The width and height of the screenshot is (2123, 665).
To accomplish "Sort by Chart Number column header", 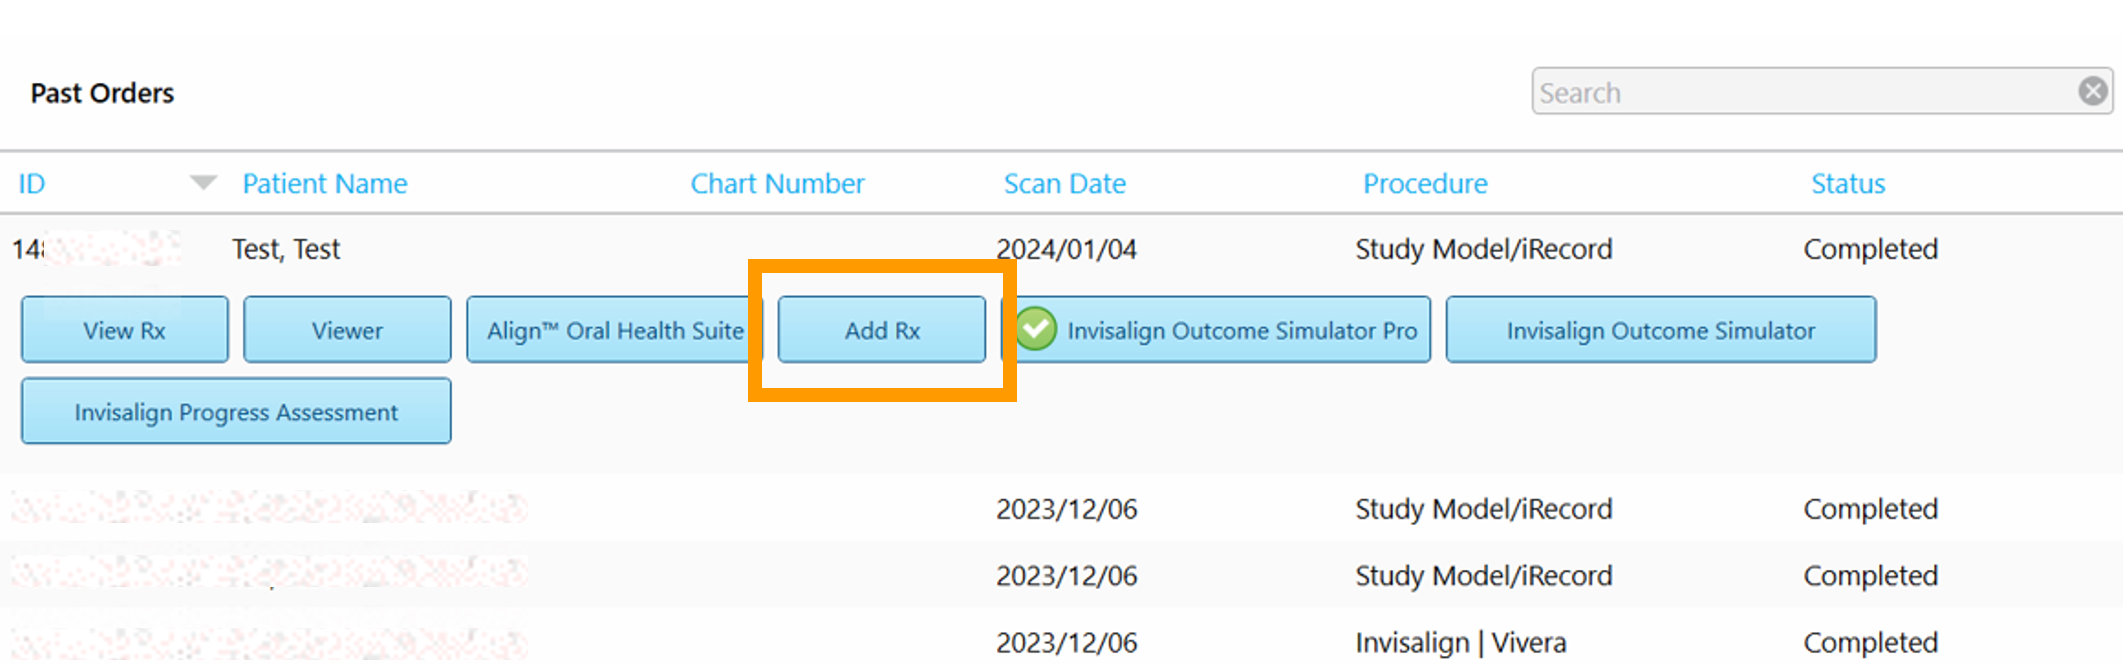I will pos(777,184).
